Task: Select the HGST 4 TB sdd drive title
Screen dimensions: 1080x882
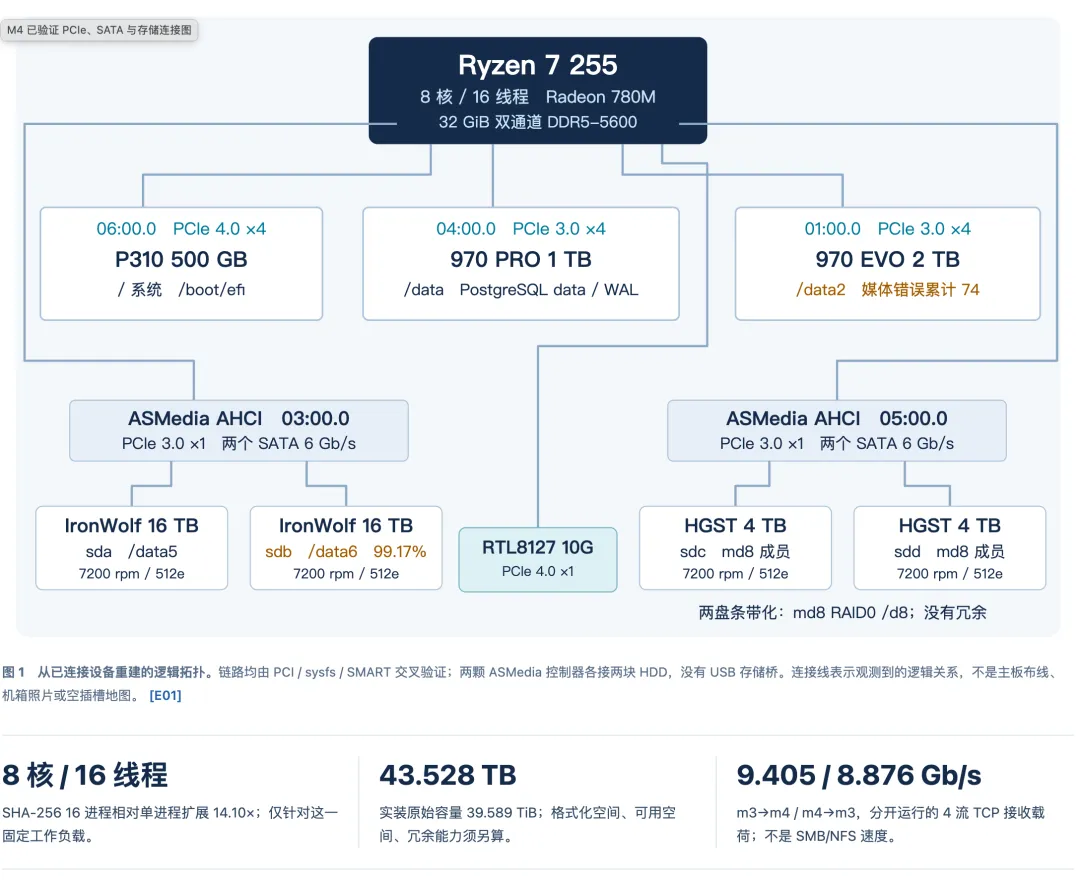Action: click(950, 526)
